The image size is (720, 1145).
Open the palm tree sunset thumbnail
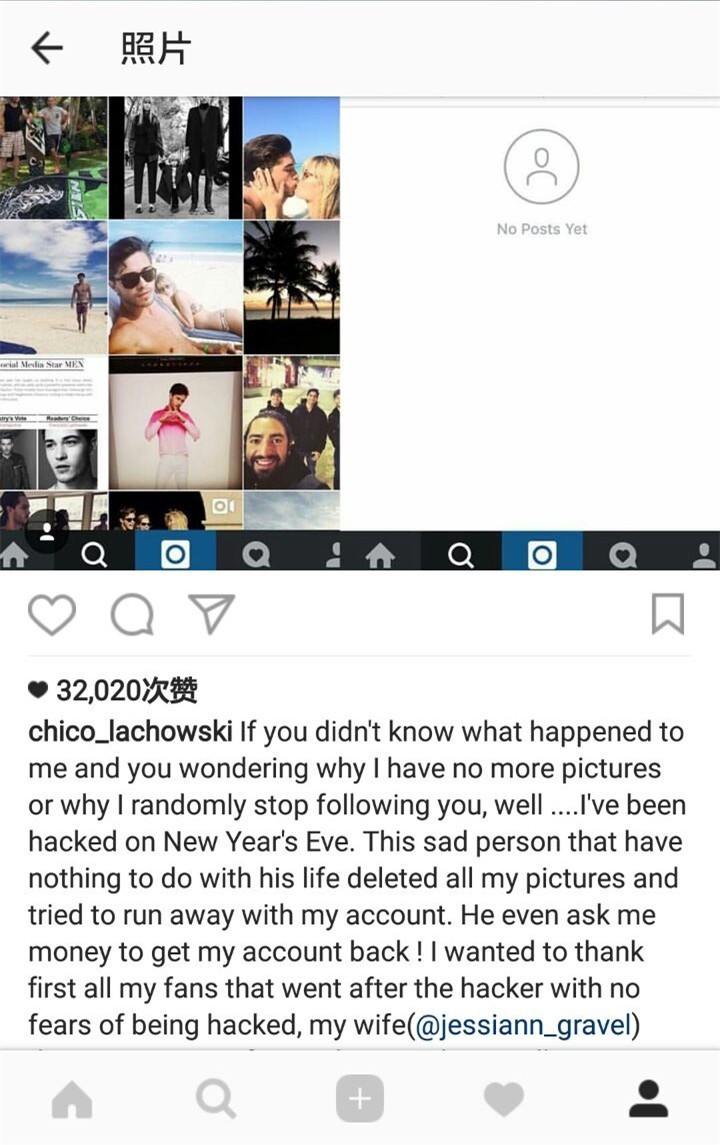291,287
